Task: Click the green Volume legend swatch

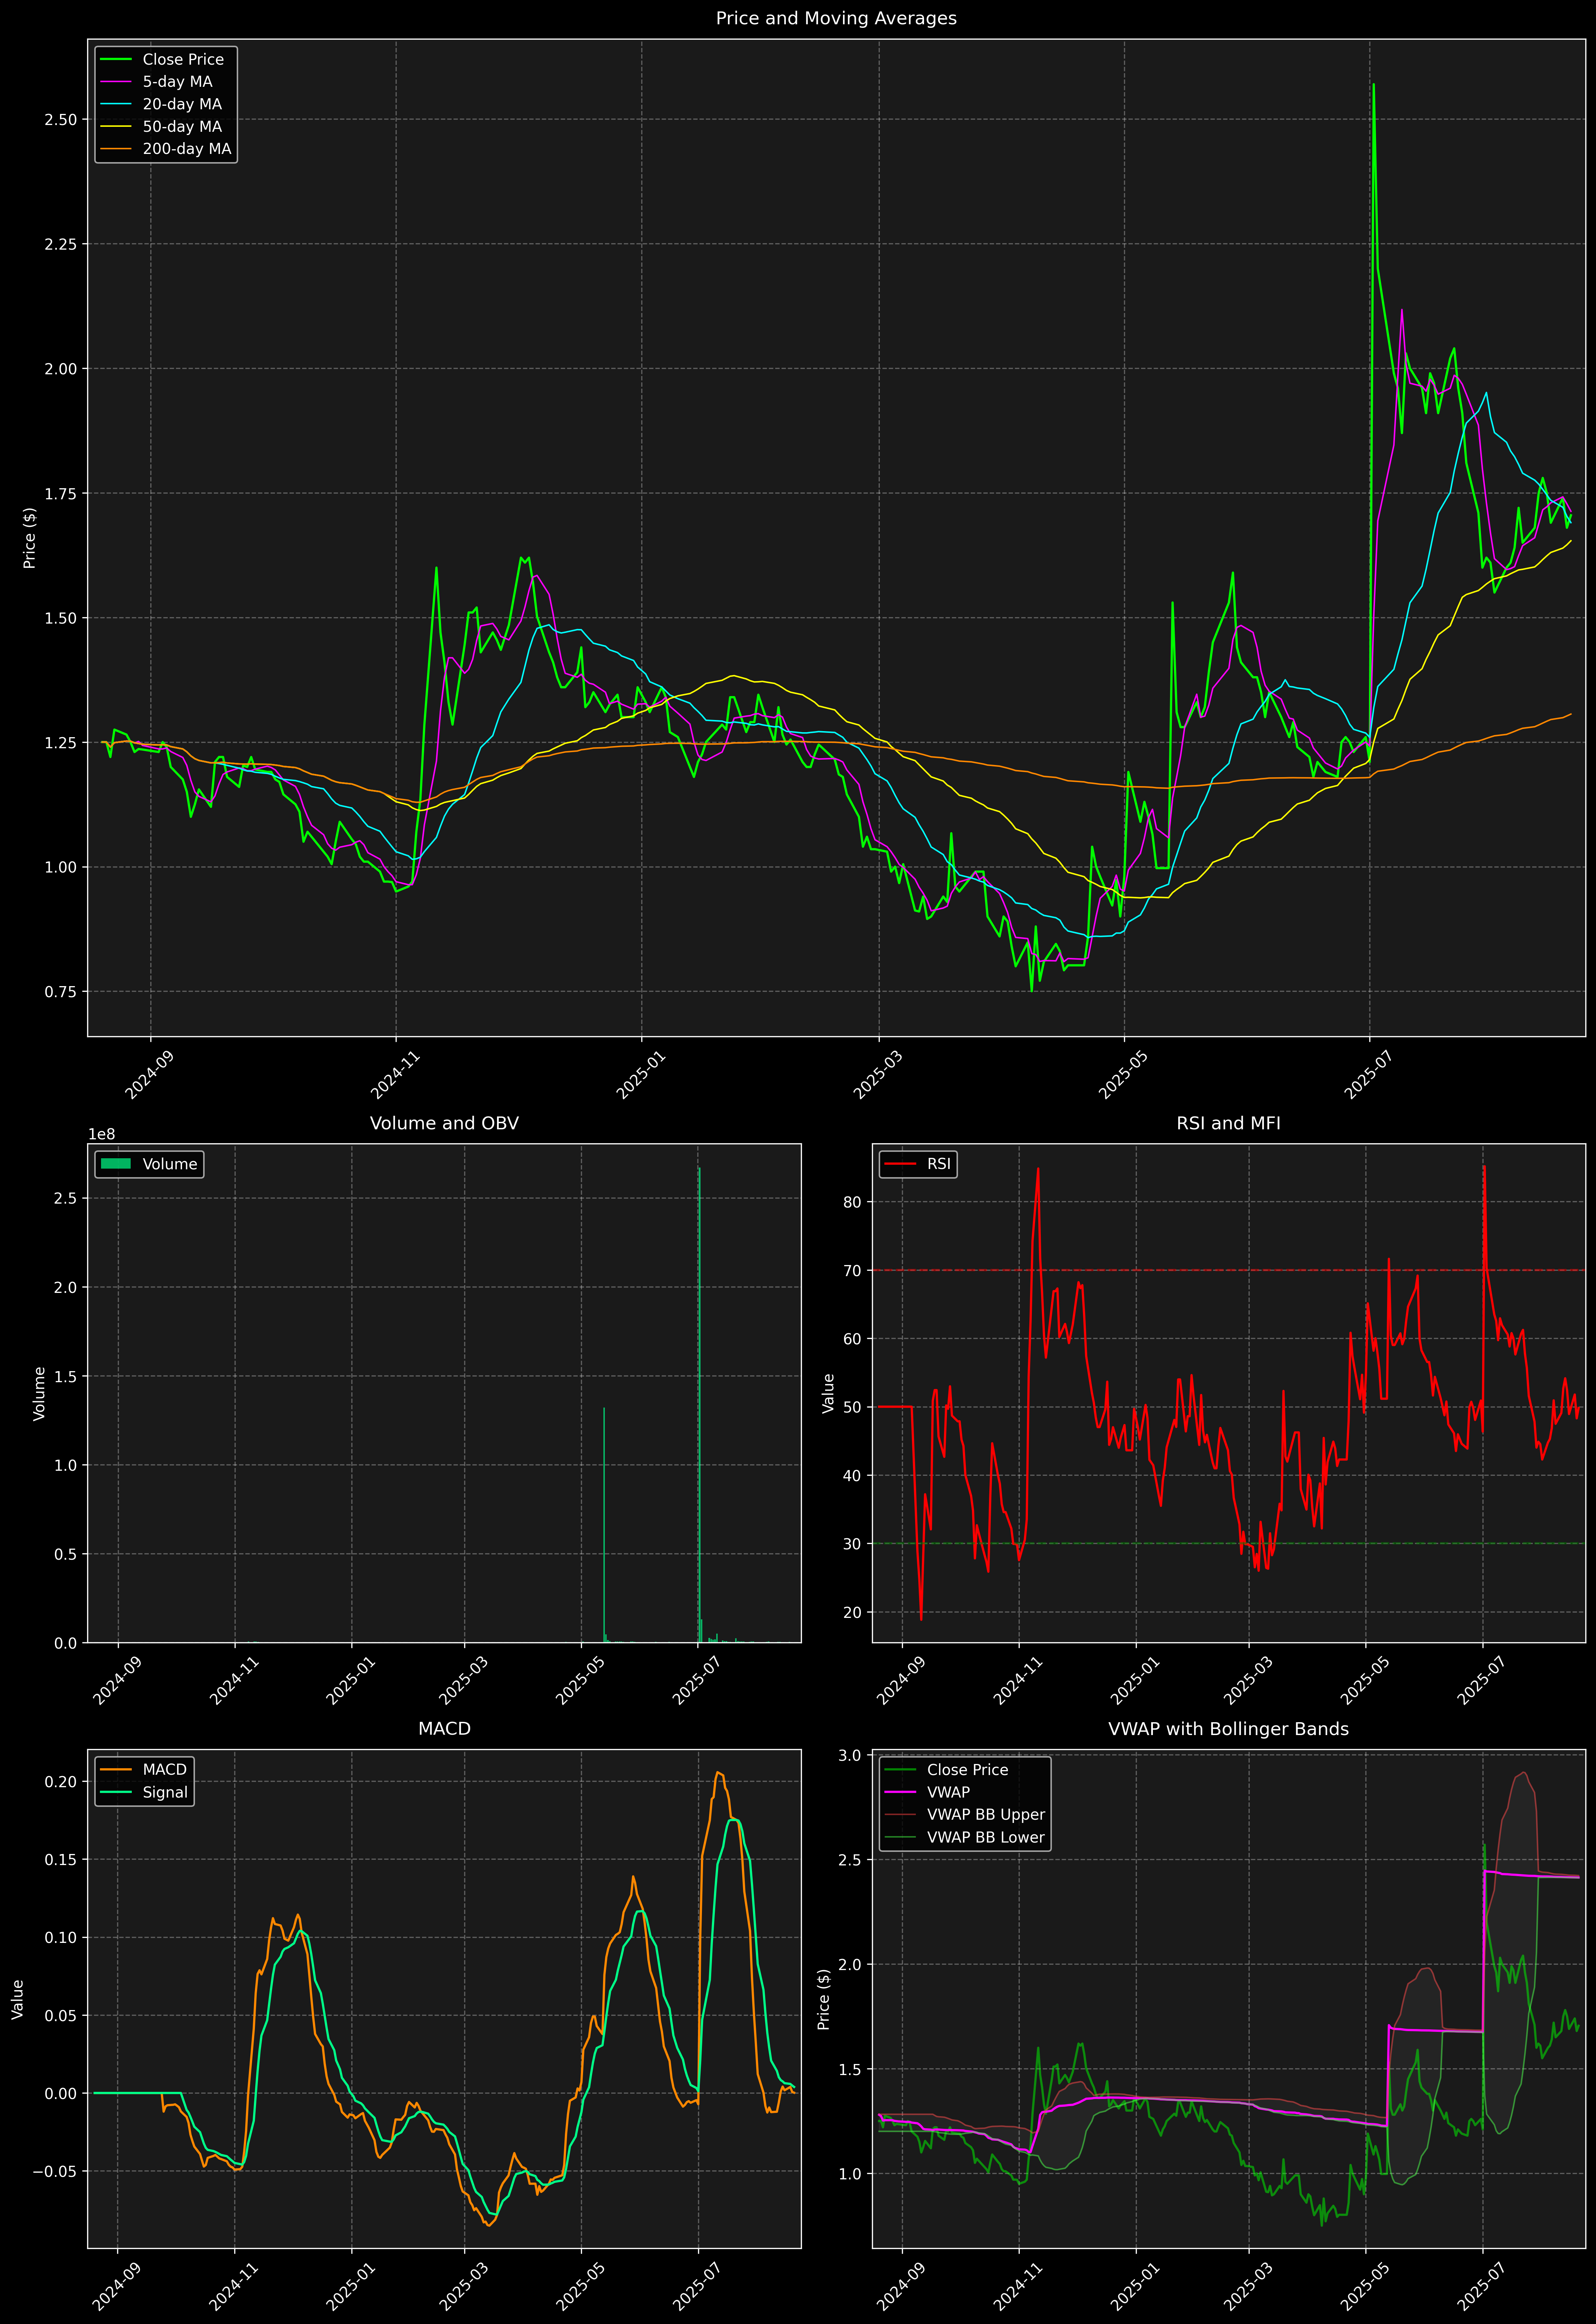Action: pyautogui.click(x=116, y=1164)
